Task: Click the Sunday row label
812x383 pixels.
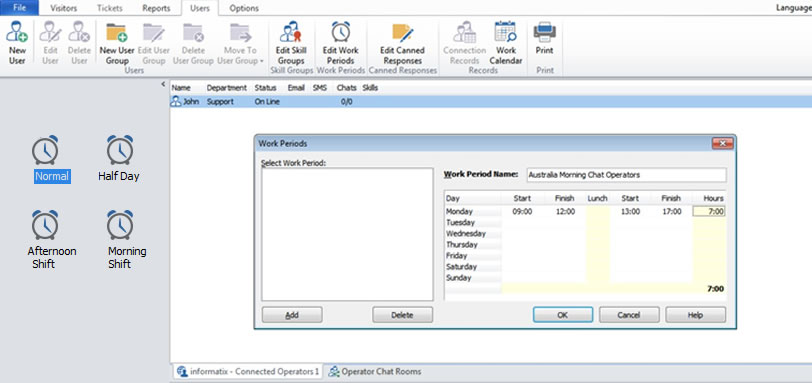Action: (459, 278)
